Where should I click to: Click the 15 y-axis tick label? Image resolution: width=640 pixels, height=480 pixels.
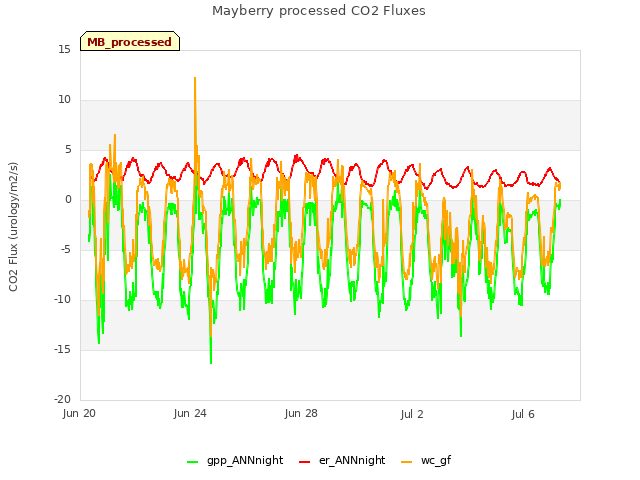tap(64, 49)
